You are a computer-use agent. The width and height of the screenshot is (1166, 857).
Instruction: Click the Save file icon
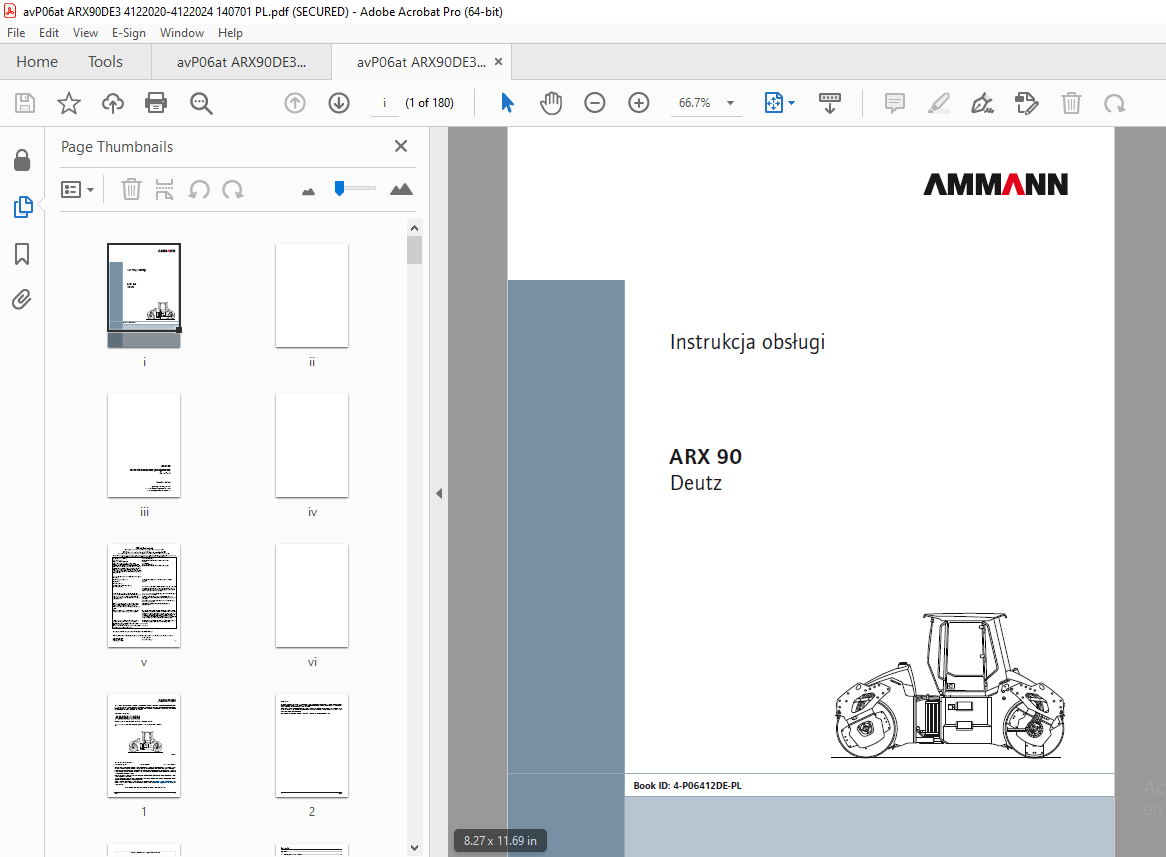25,103
